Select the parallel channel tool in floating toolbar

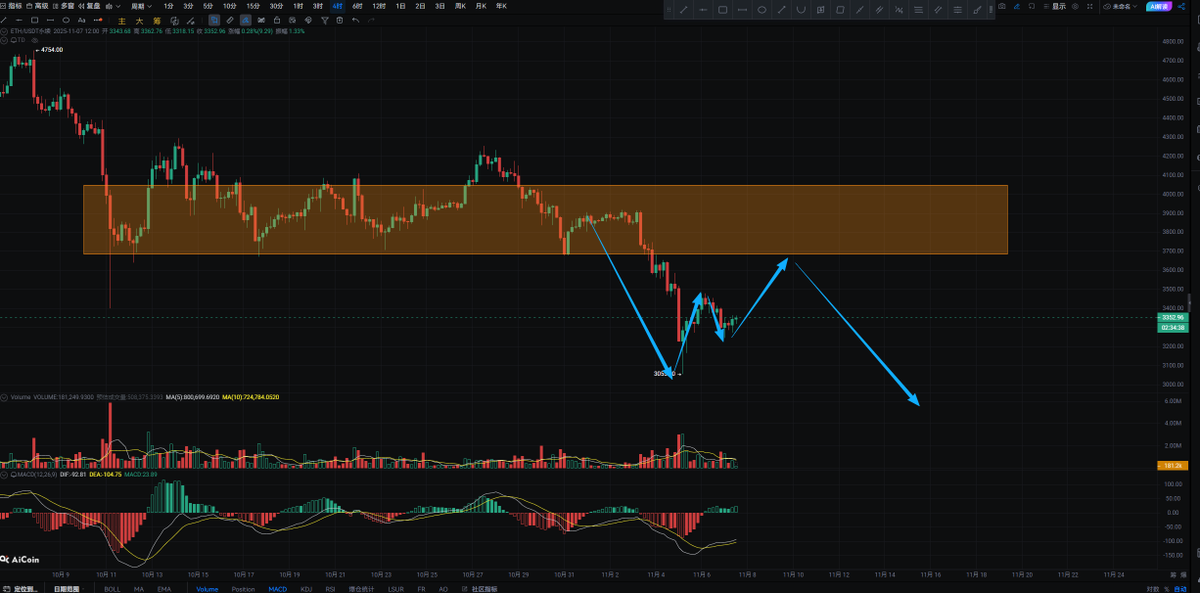pos(879,9)
